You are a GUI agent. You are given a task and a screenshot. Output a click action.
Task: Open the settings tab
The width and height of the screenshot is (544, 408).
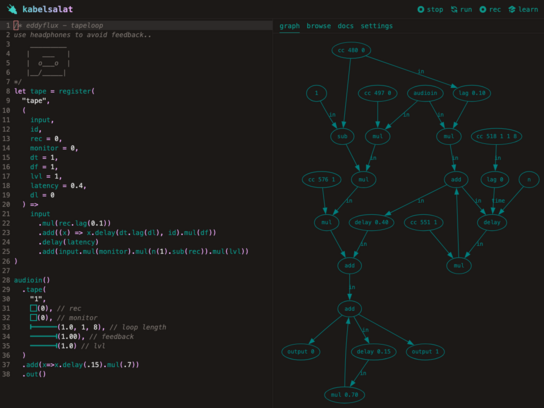376,26
